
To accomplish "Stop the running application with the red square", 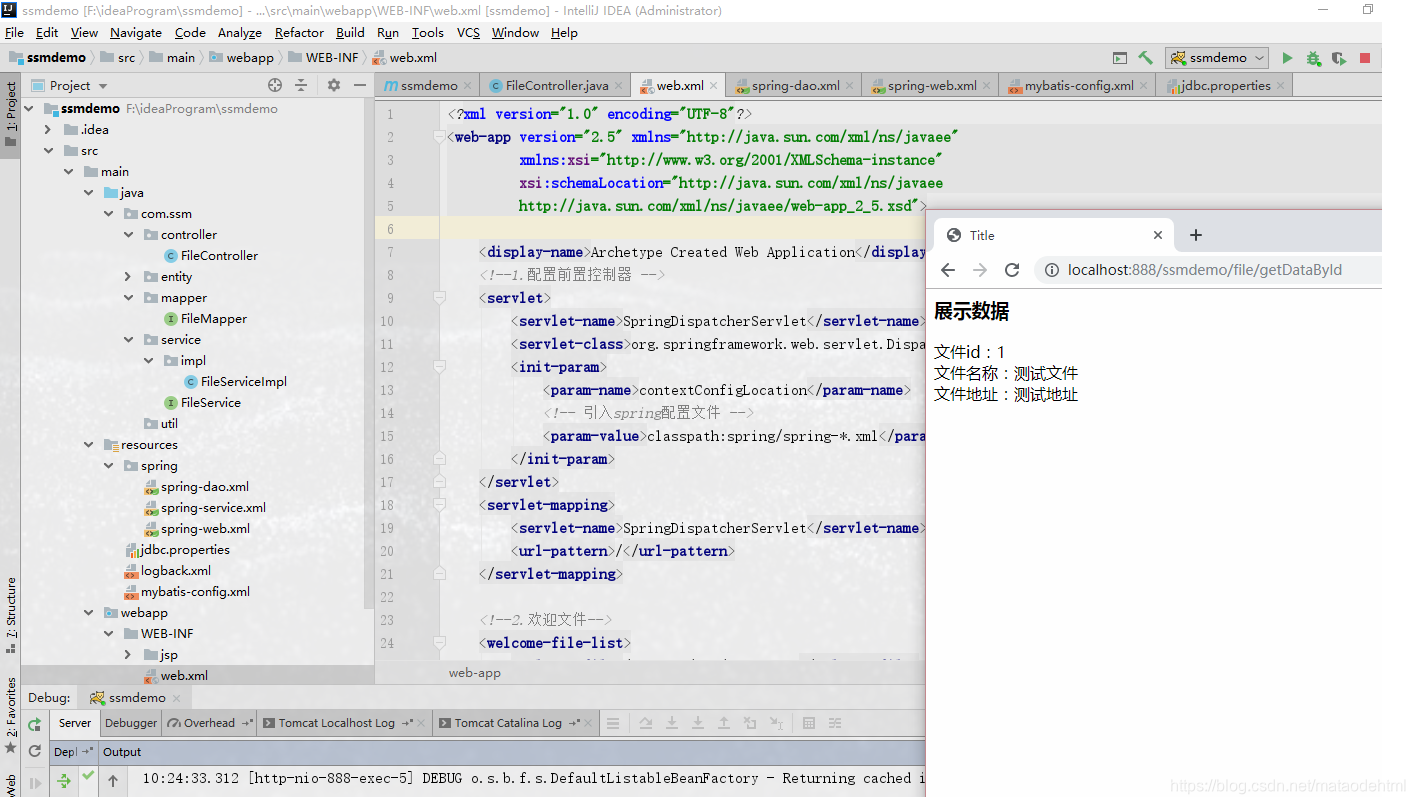I will point(1365,58).
